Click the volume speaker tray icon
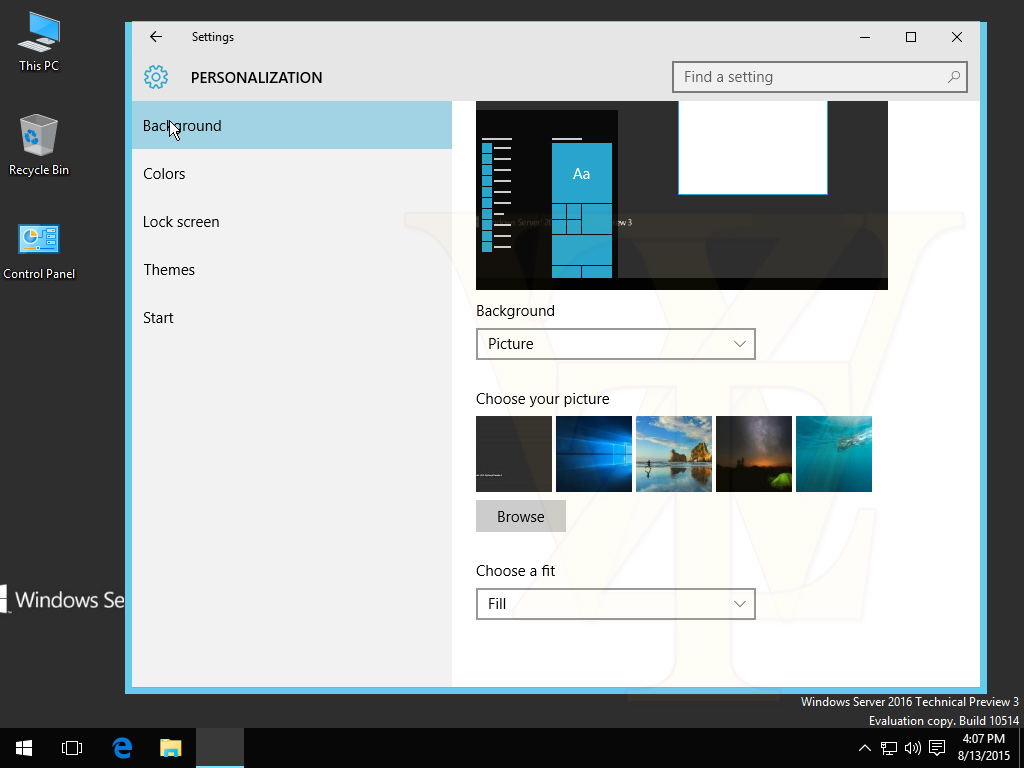This screenshot has width=1024, height=768. click(912, 748)
